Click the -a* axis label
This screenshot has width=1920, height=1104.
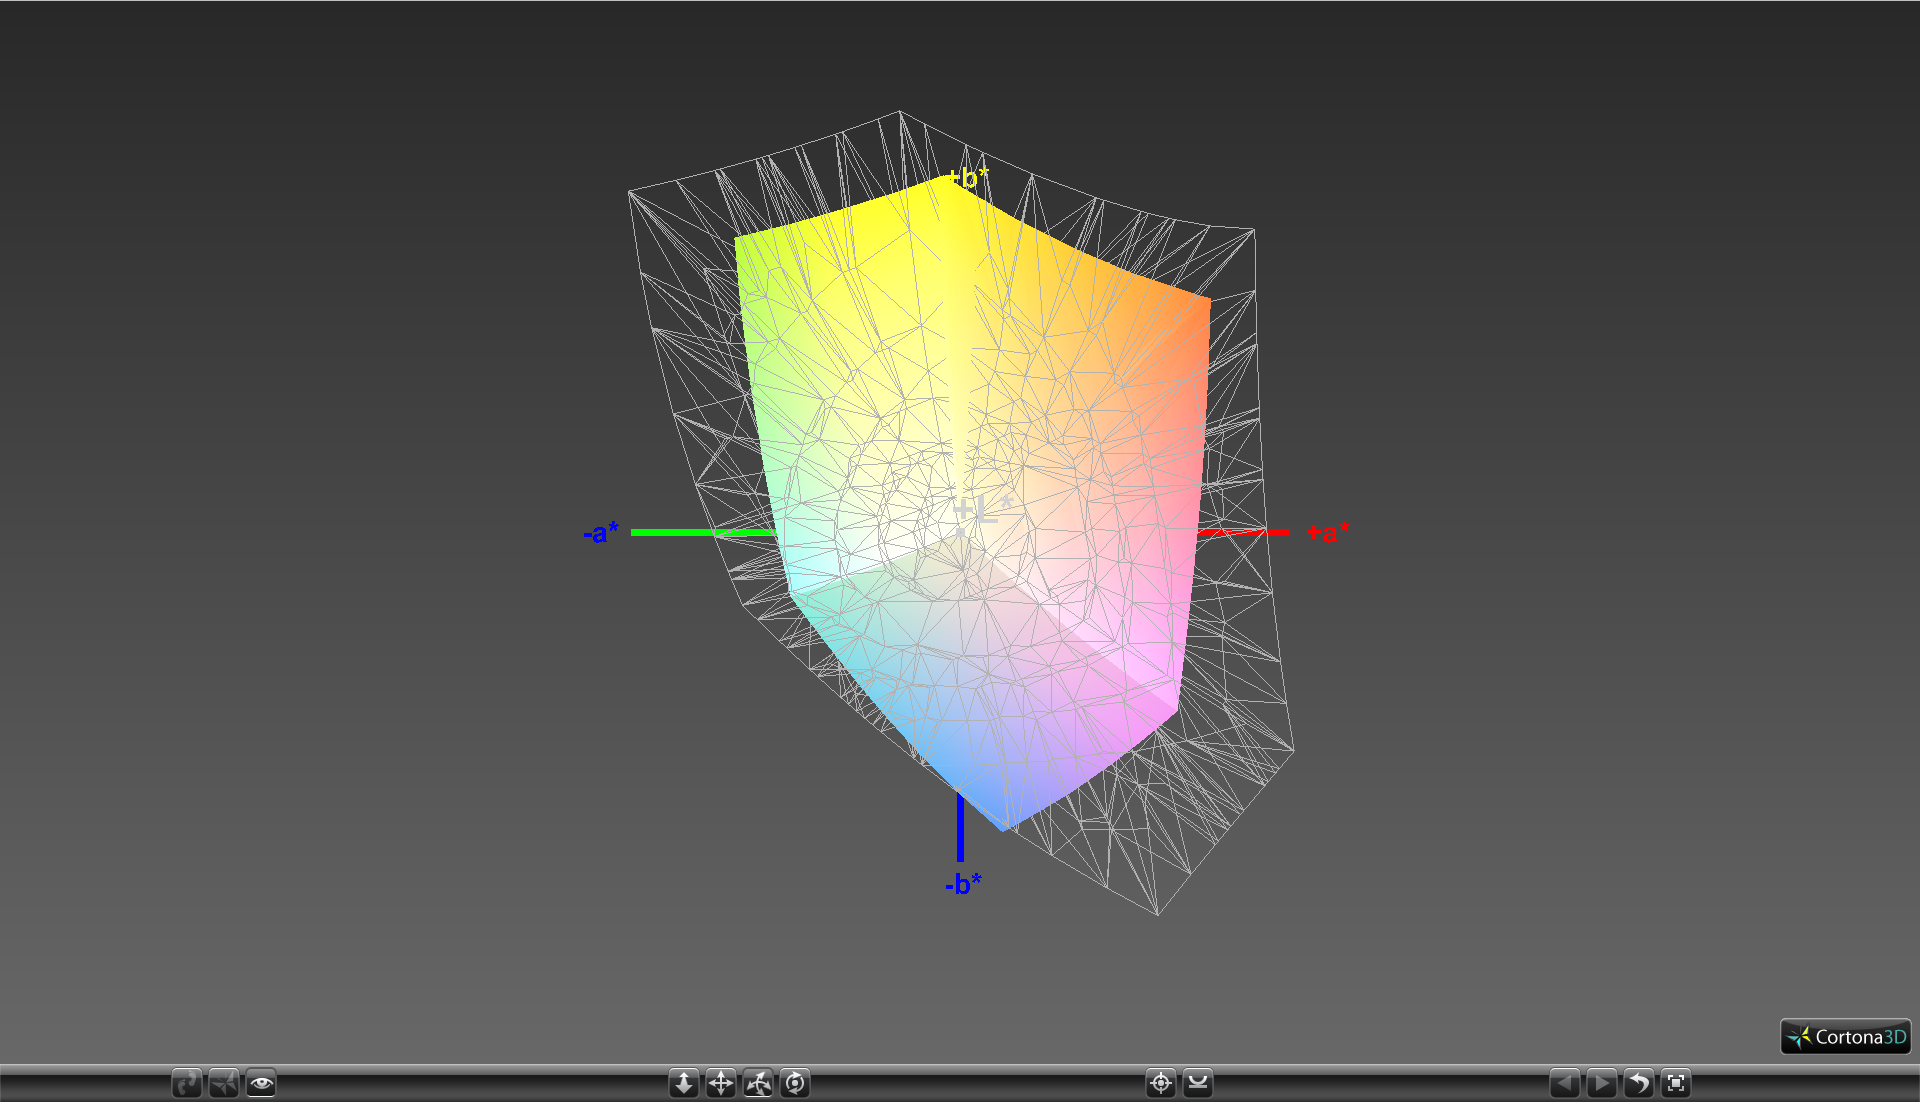[601, 532]
